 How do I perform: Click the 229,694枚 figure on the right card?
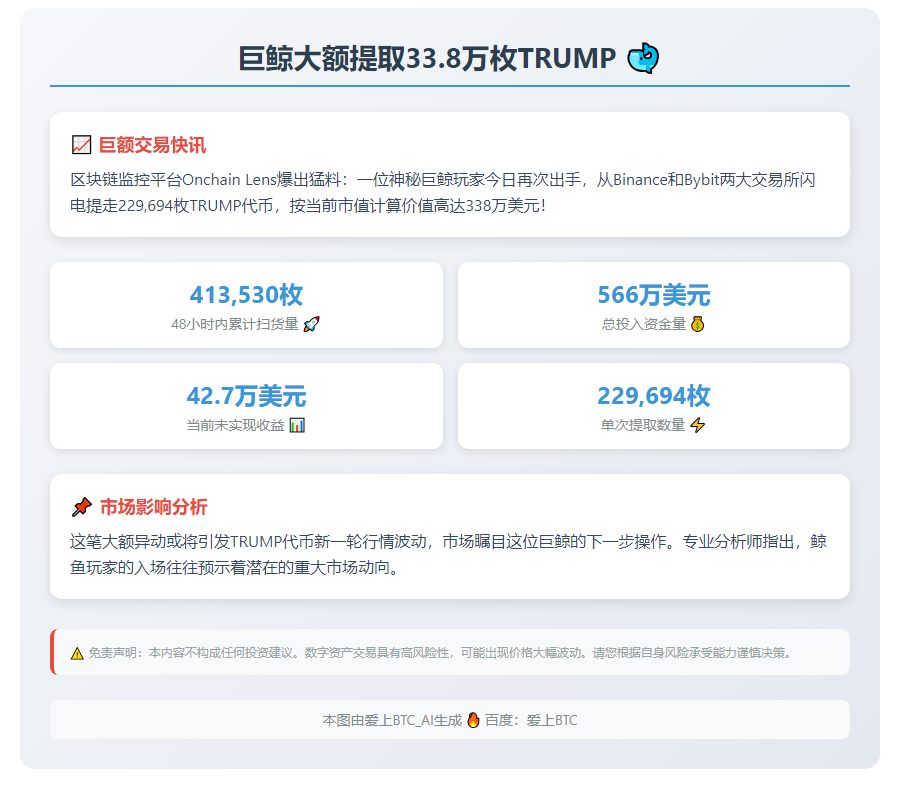point(655,396)
